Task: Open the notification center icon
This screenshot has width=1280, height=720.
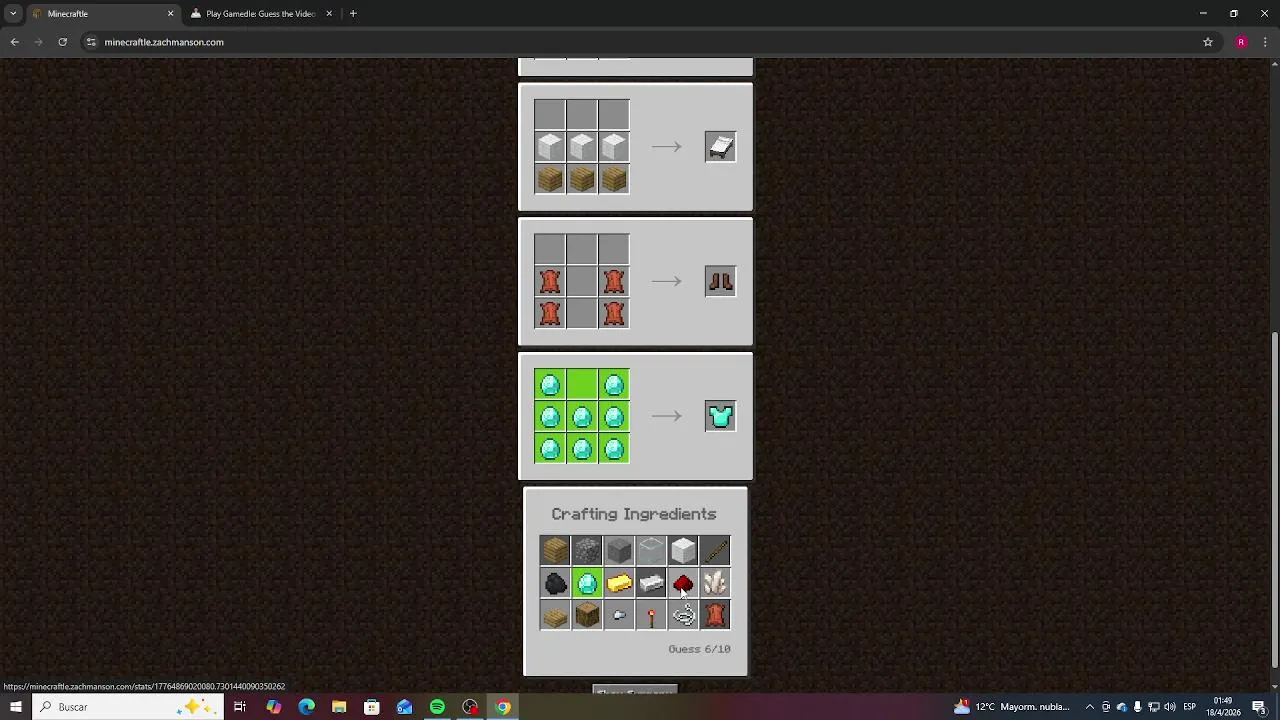Action: 1259,707
